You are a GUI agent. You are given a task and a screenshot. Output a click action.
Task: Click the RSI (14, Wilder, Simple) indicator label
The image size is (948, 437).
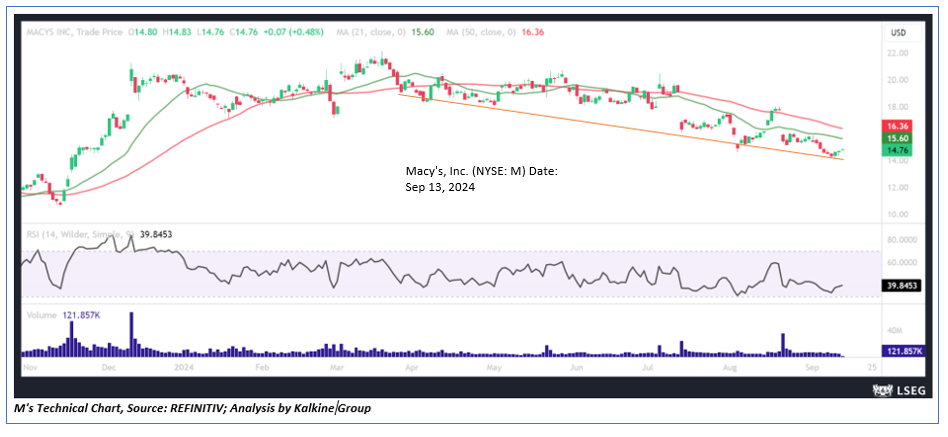click(80, 235)
